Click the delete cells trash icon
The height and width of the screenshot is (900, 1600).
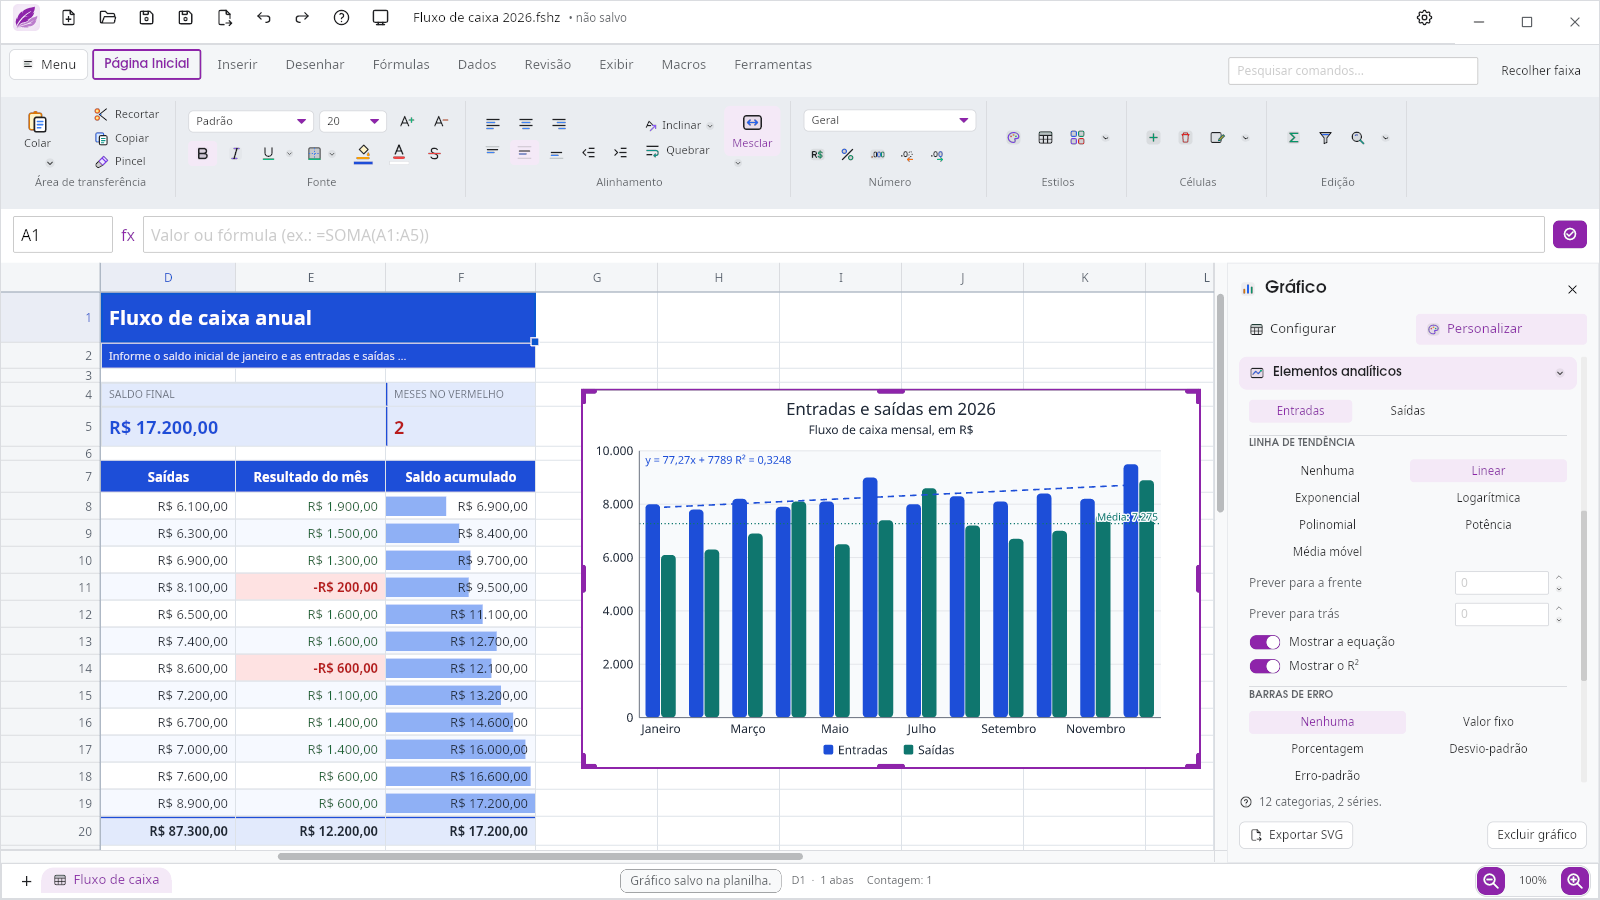coord(1185,138)
